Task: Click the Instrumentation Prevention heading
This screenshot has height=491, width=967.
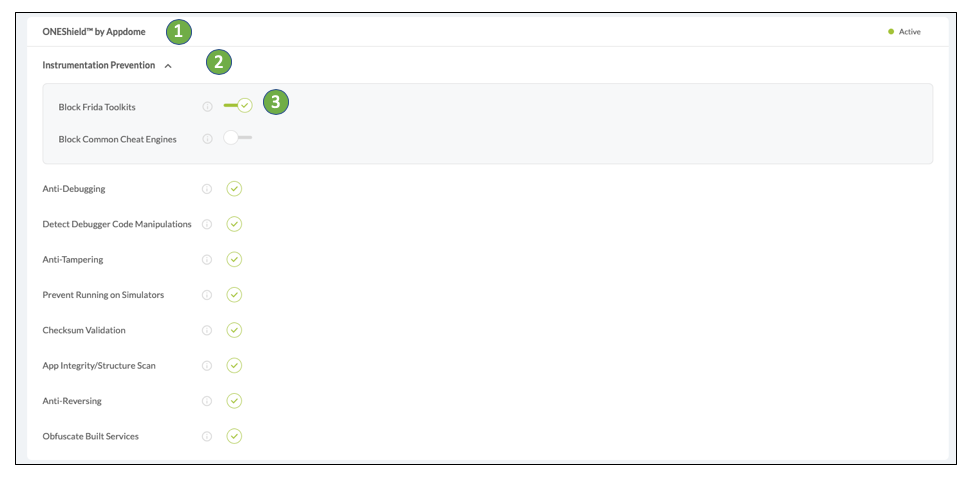Action: (x=99, y=65)
